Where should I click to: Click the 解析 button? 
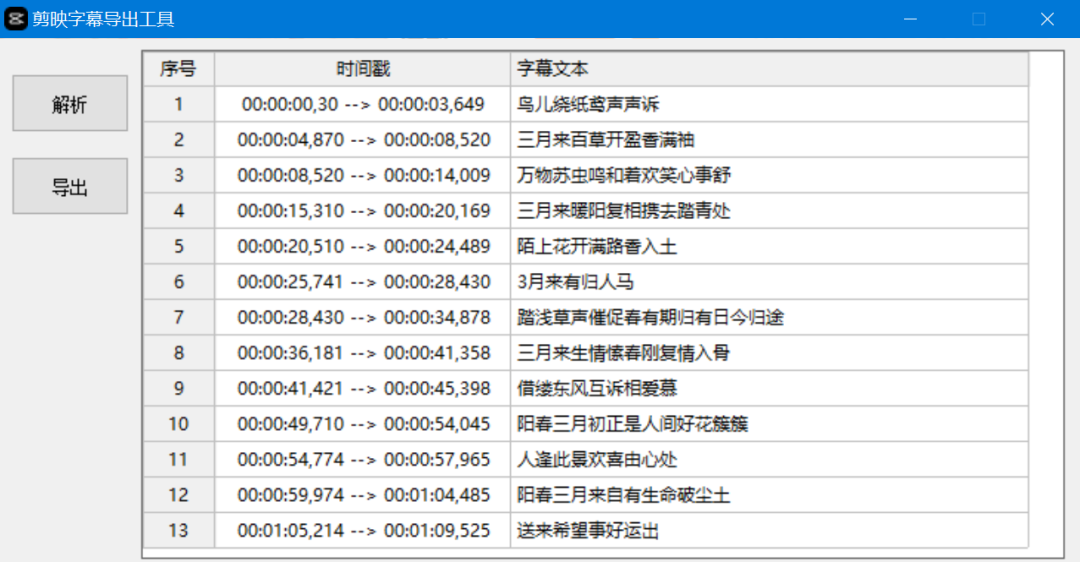click(x=70, y=103)
